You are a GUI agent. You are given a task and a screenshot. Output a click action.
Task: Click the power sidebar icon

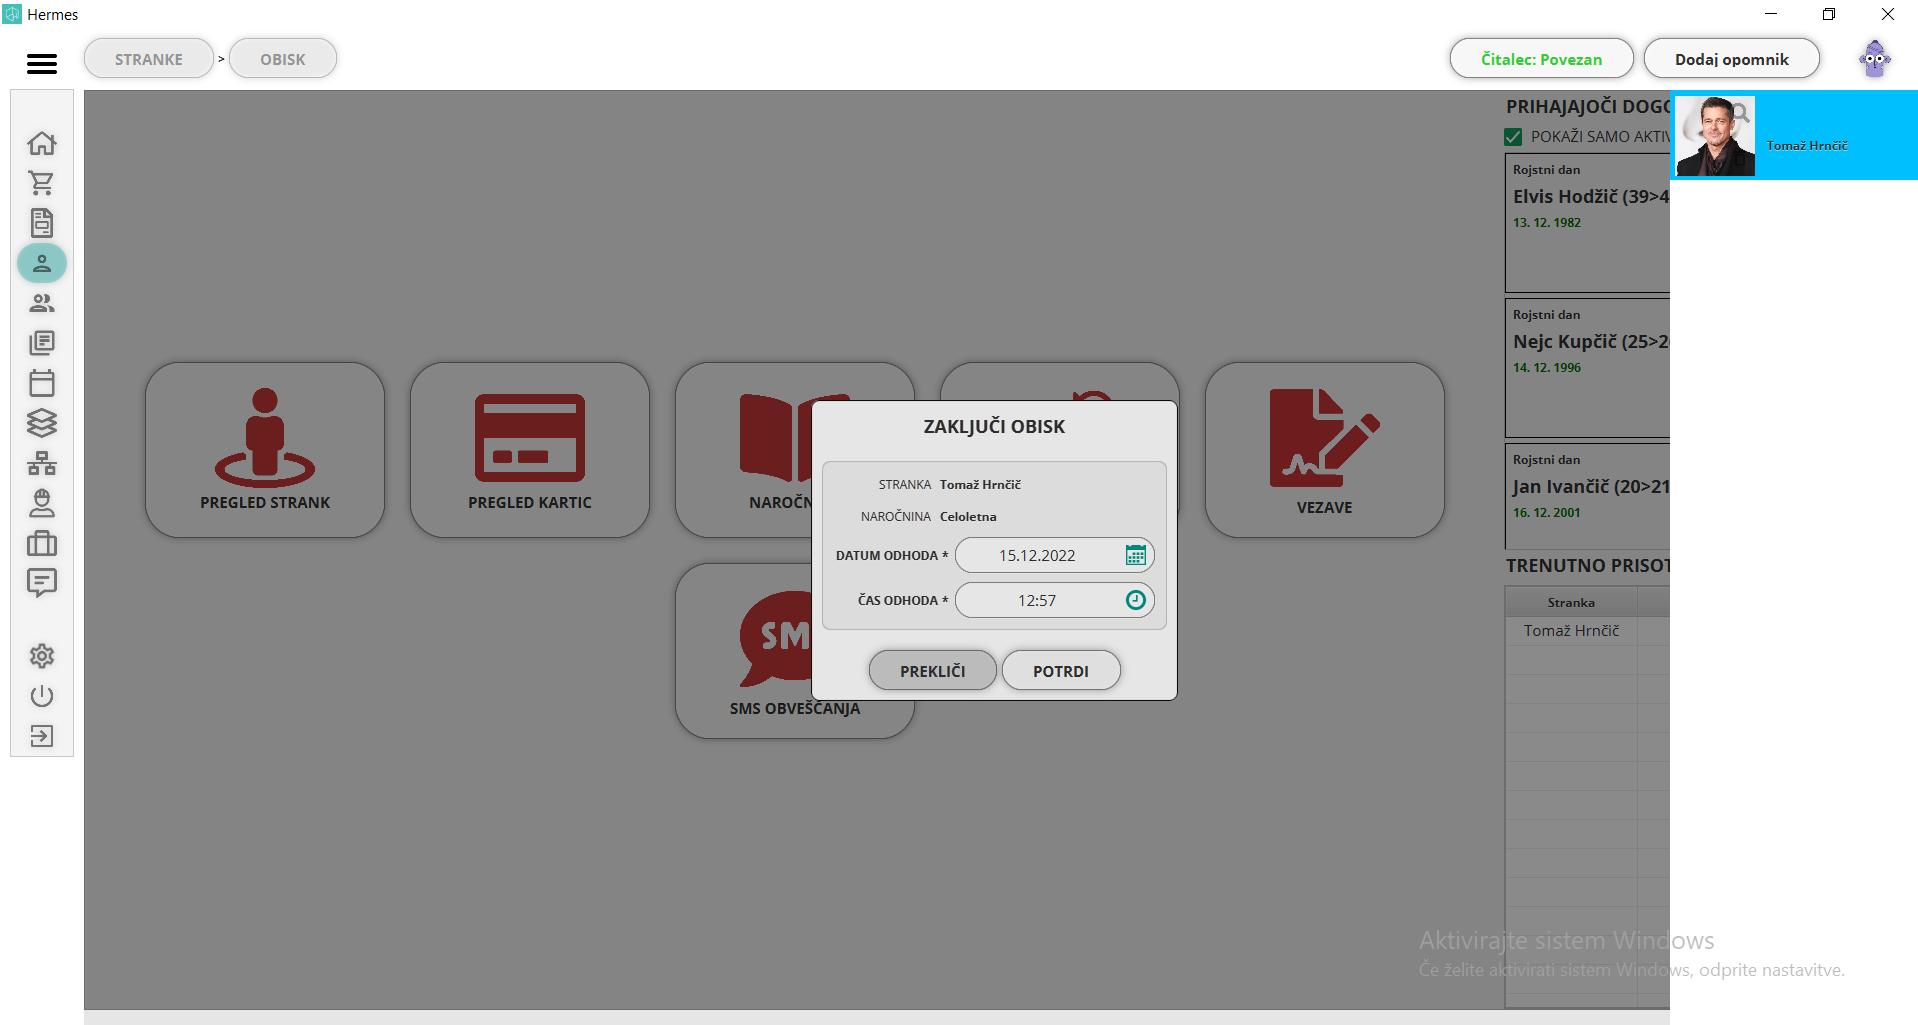pos(42,696)
